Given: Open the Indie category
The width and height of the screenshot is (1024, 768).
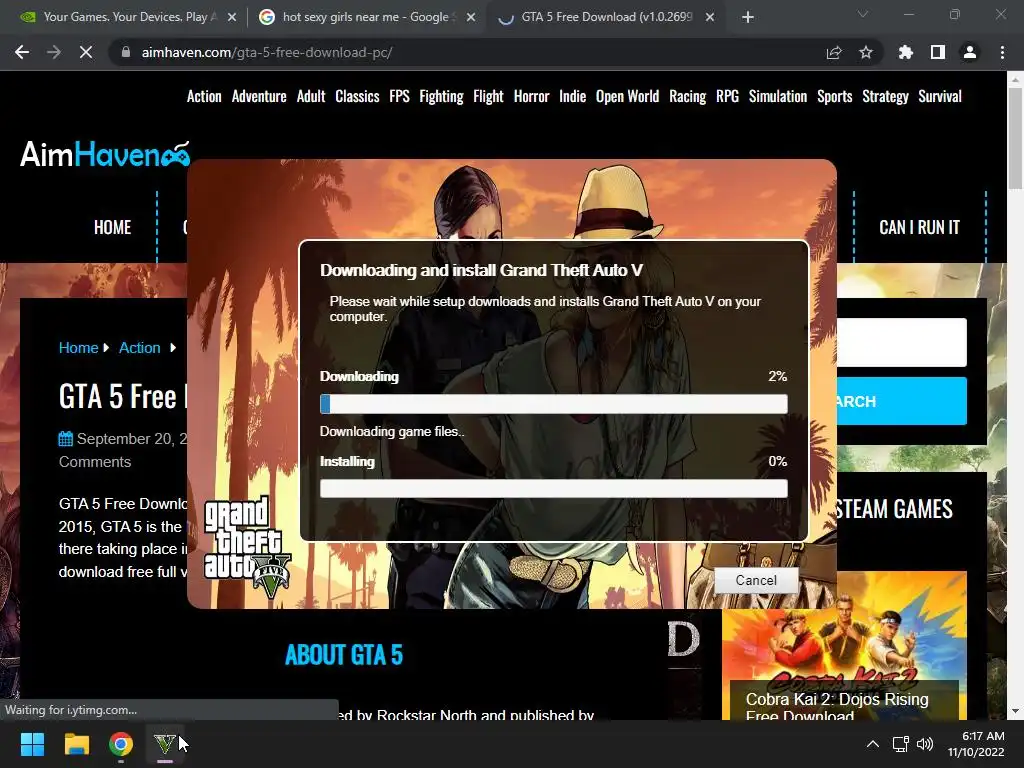Looking at the screenshot, I should coord(573,97).
